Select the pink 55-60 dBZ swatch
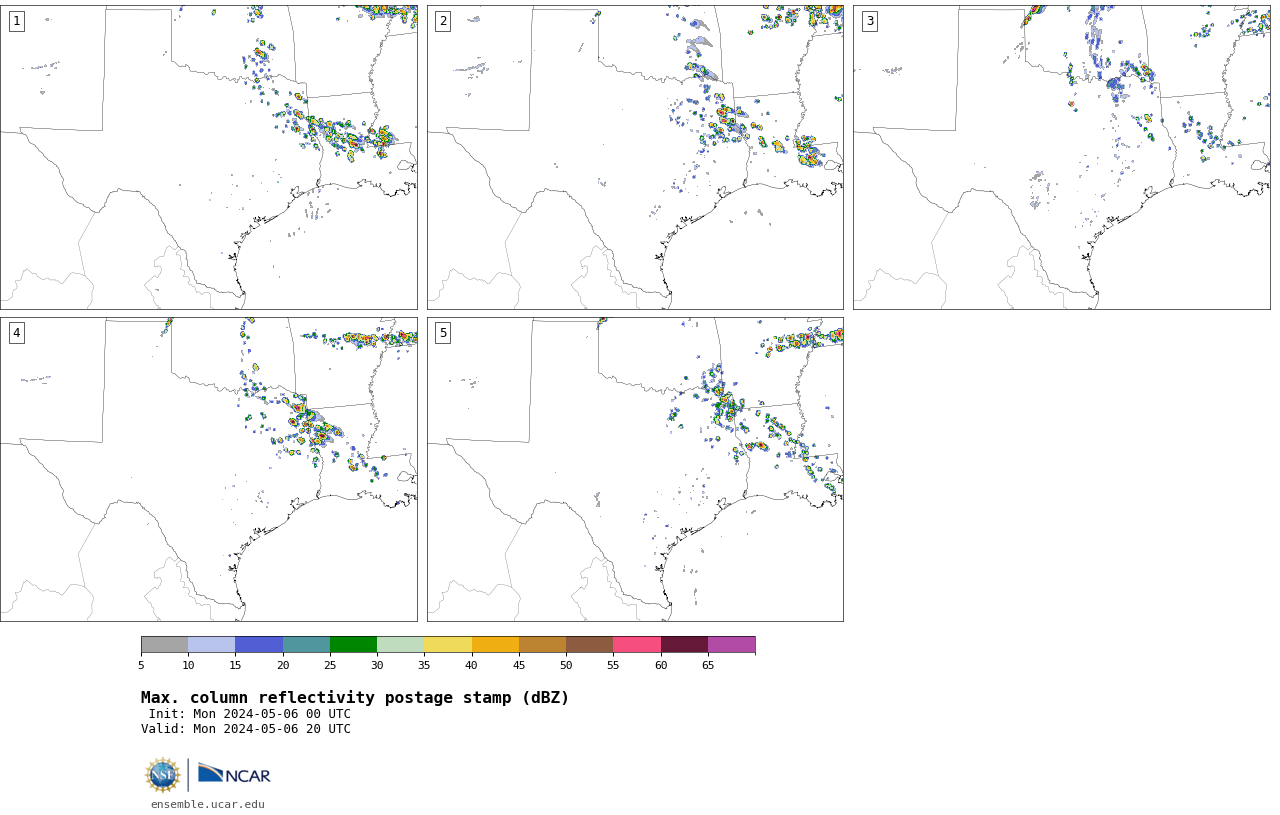1280x815 pixels. 637,644
